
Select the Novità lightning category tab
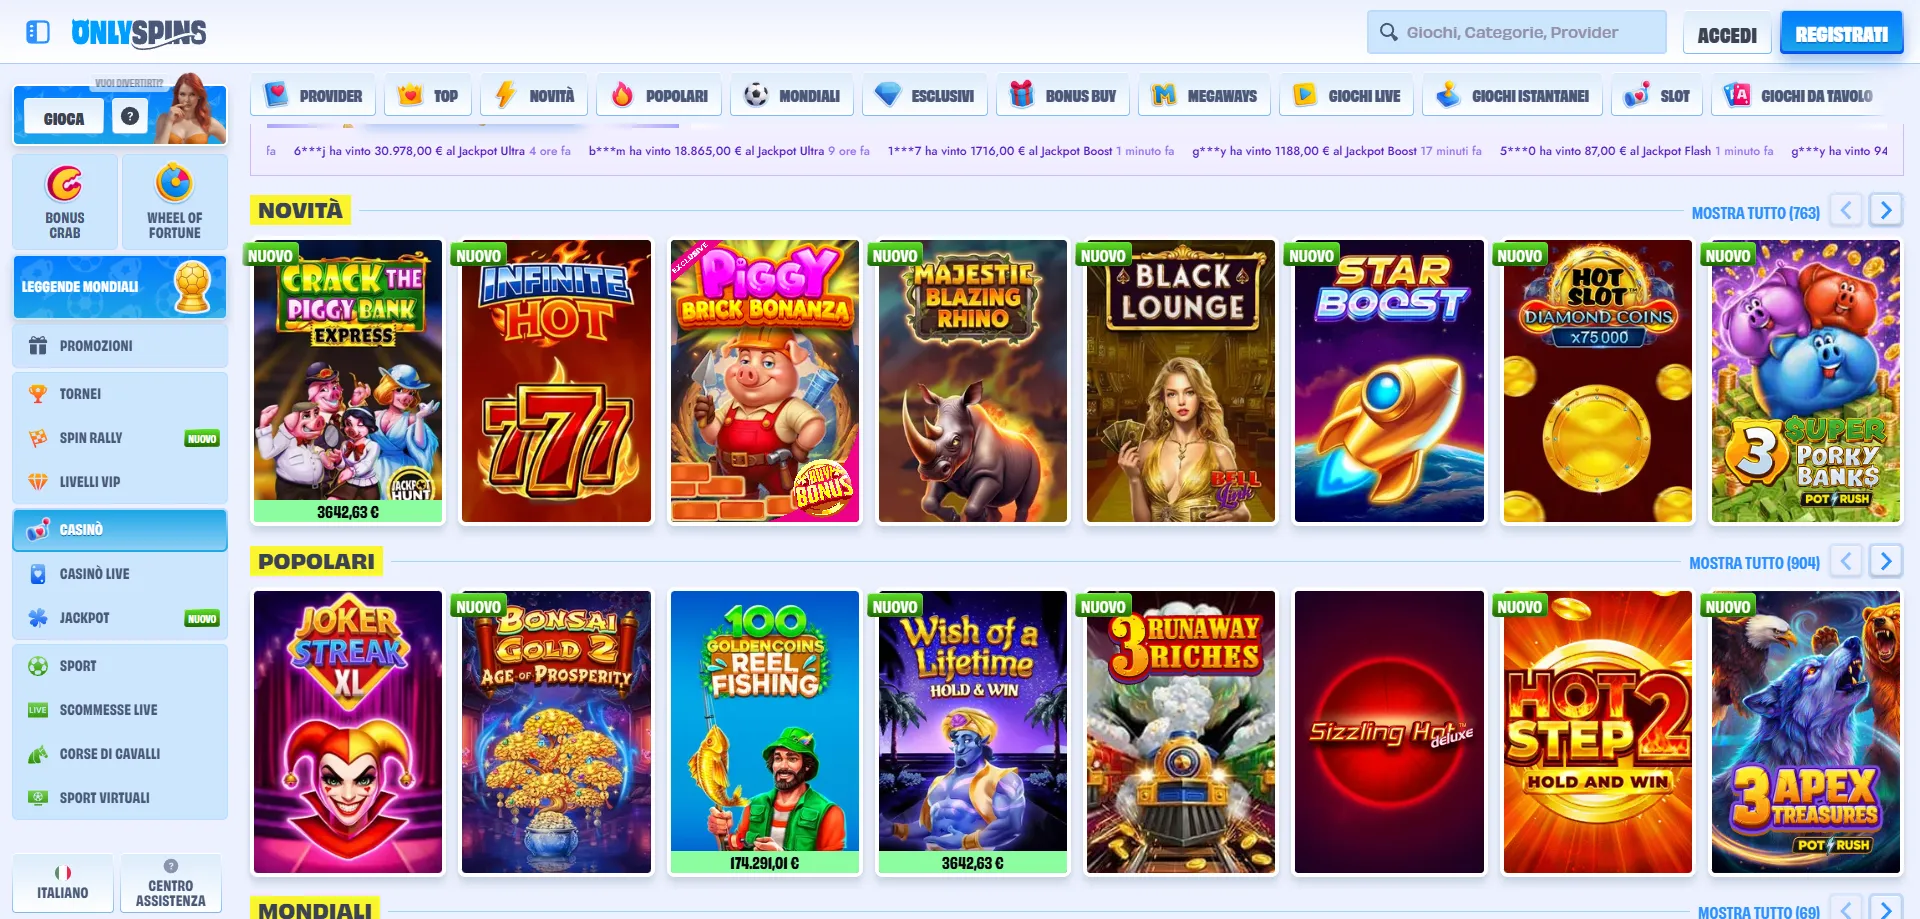(x=534, y=96)
